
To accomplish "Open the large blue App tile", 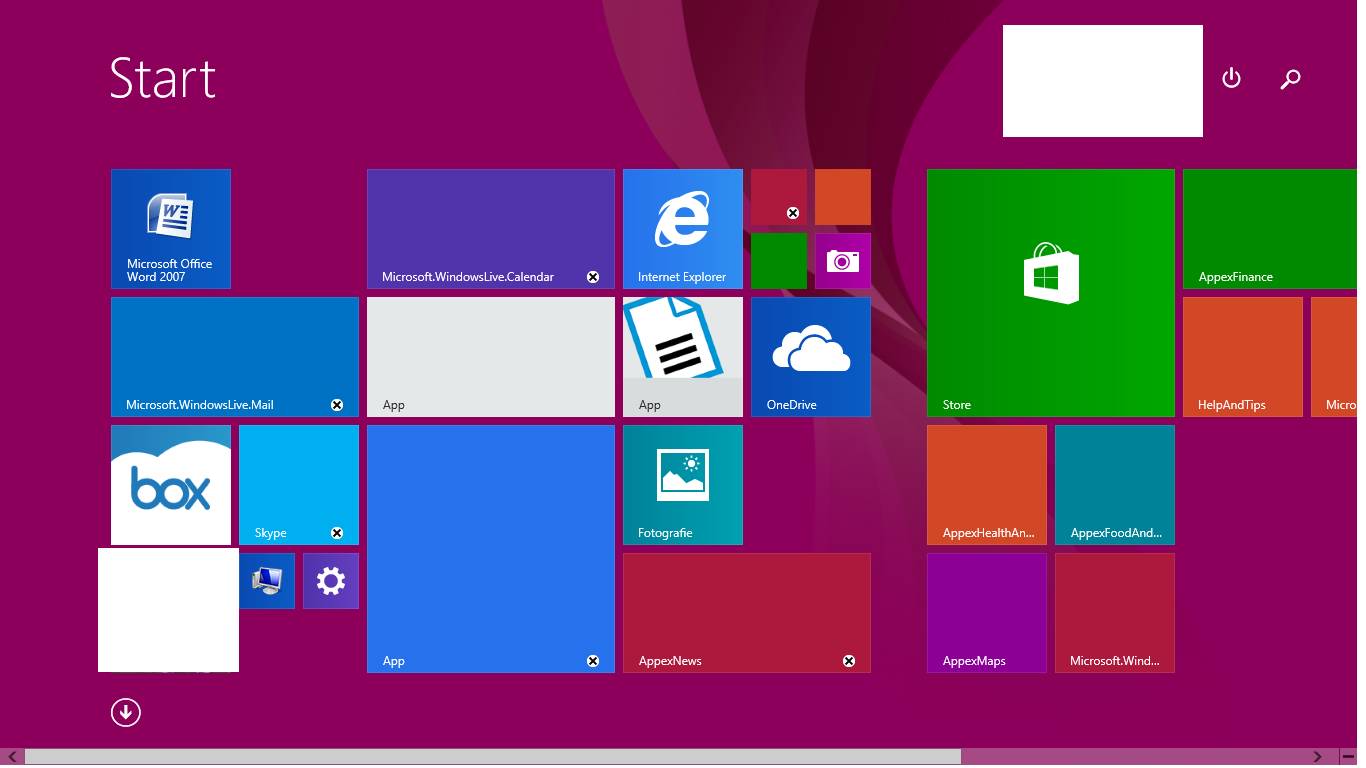I will point(491,549).
